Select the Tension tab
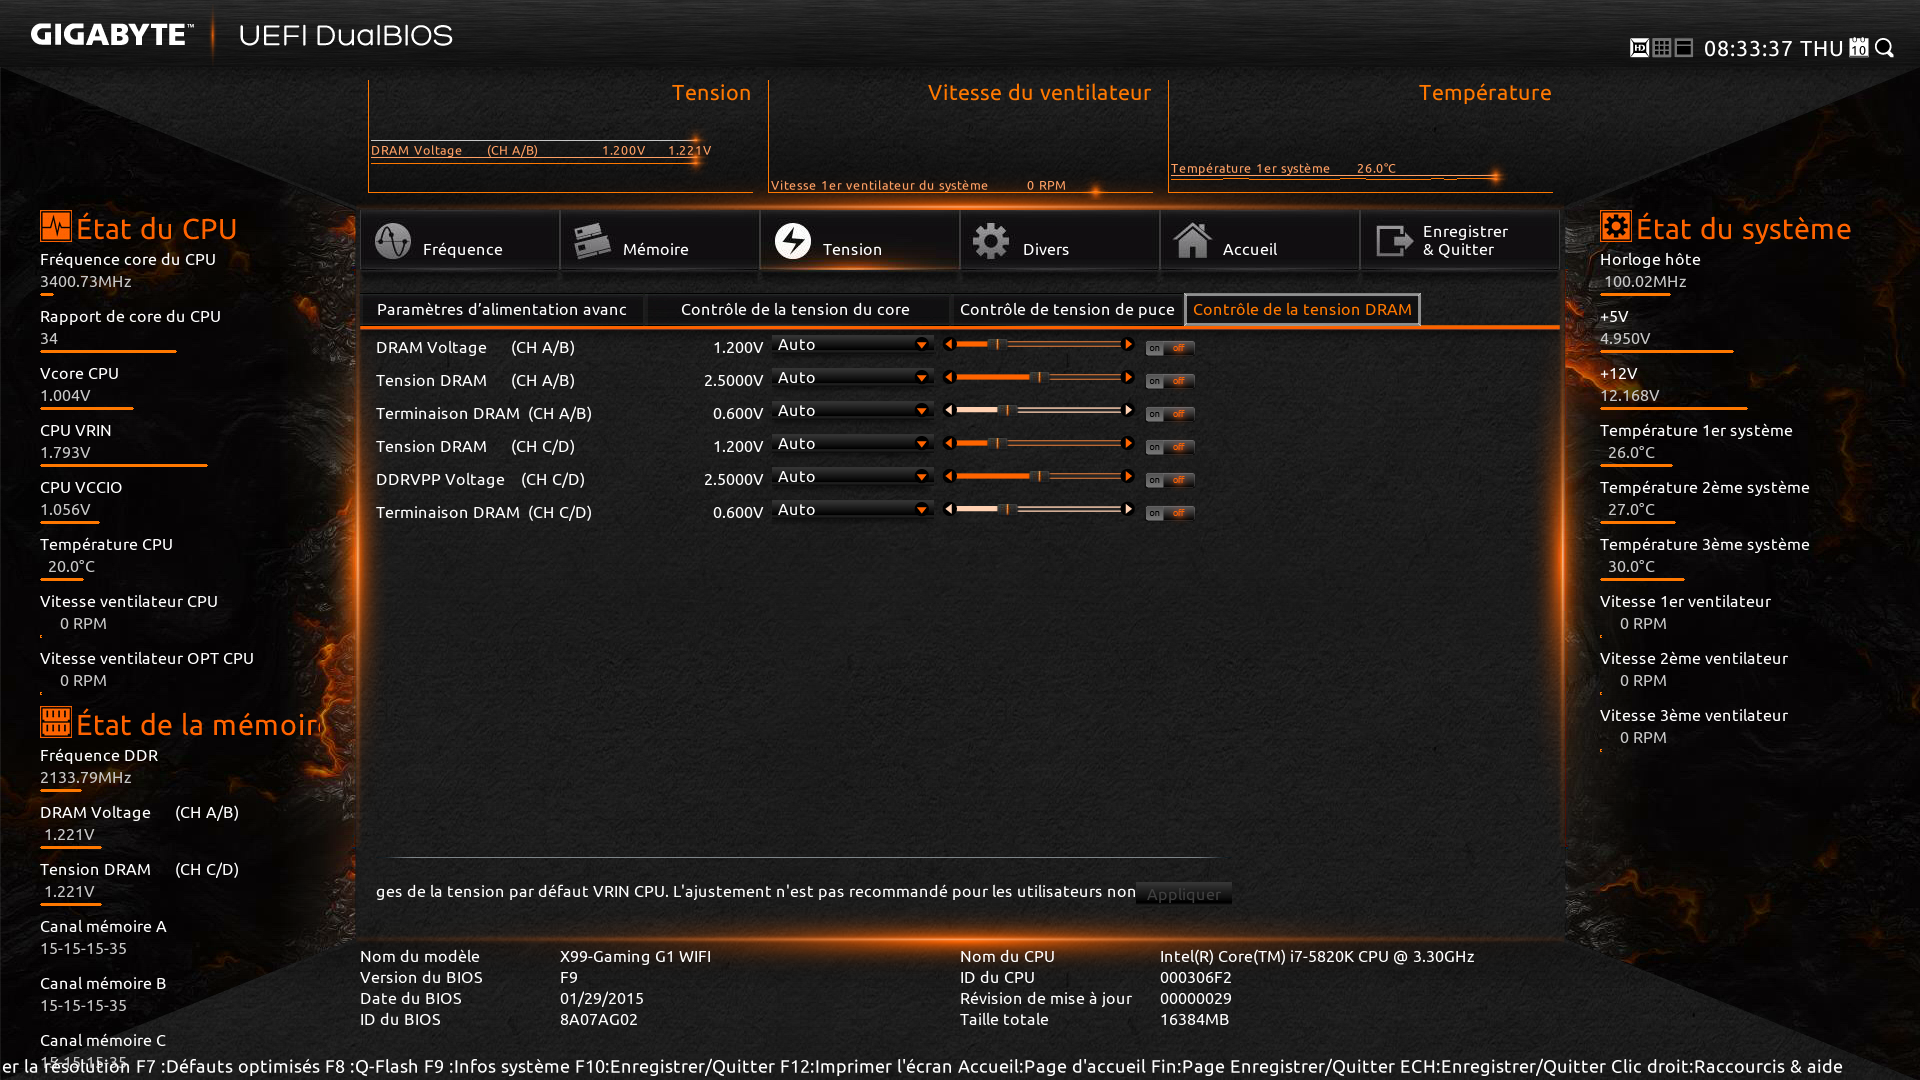Screen dimensions: 1920x1080 (860, 240)
